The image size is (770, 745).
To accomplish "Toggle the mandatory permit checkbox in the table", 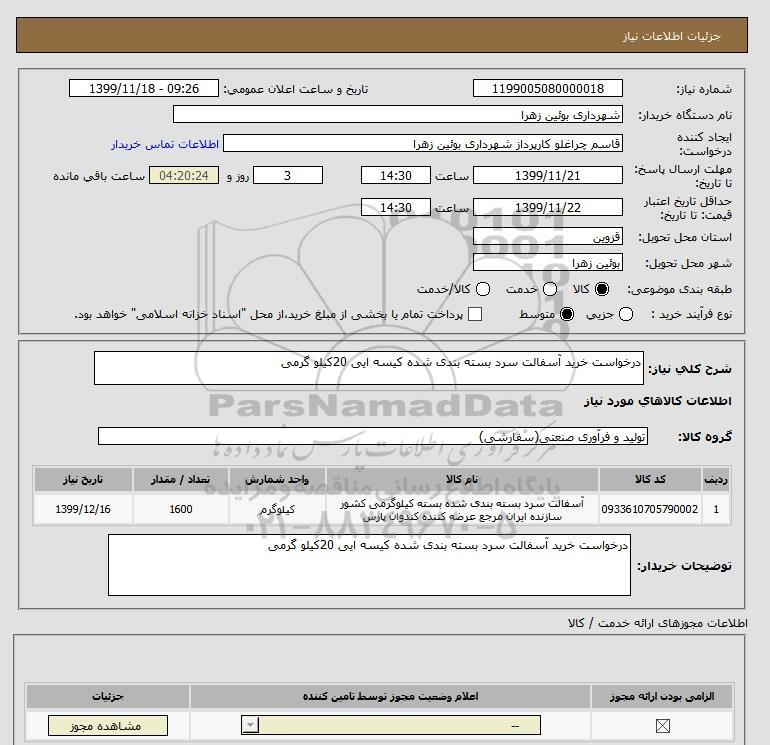I will point(662,725).
